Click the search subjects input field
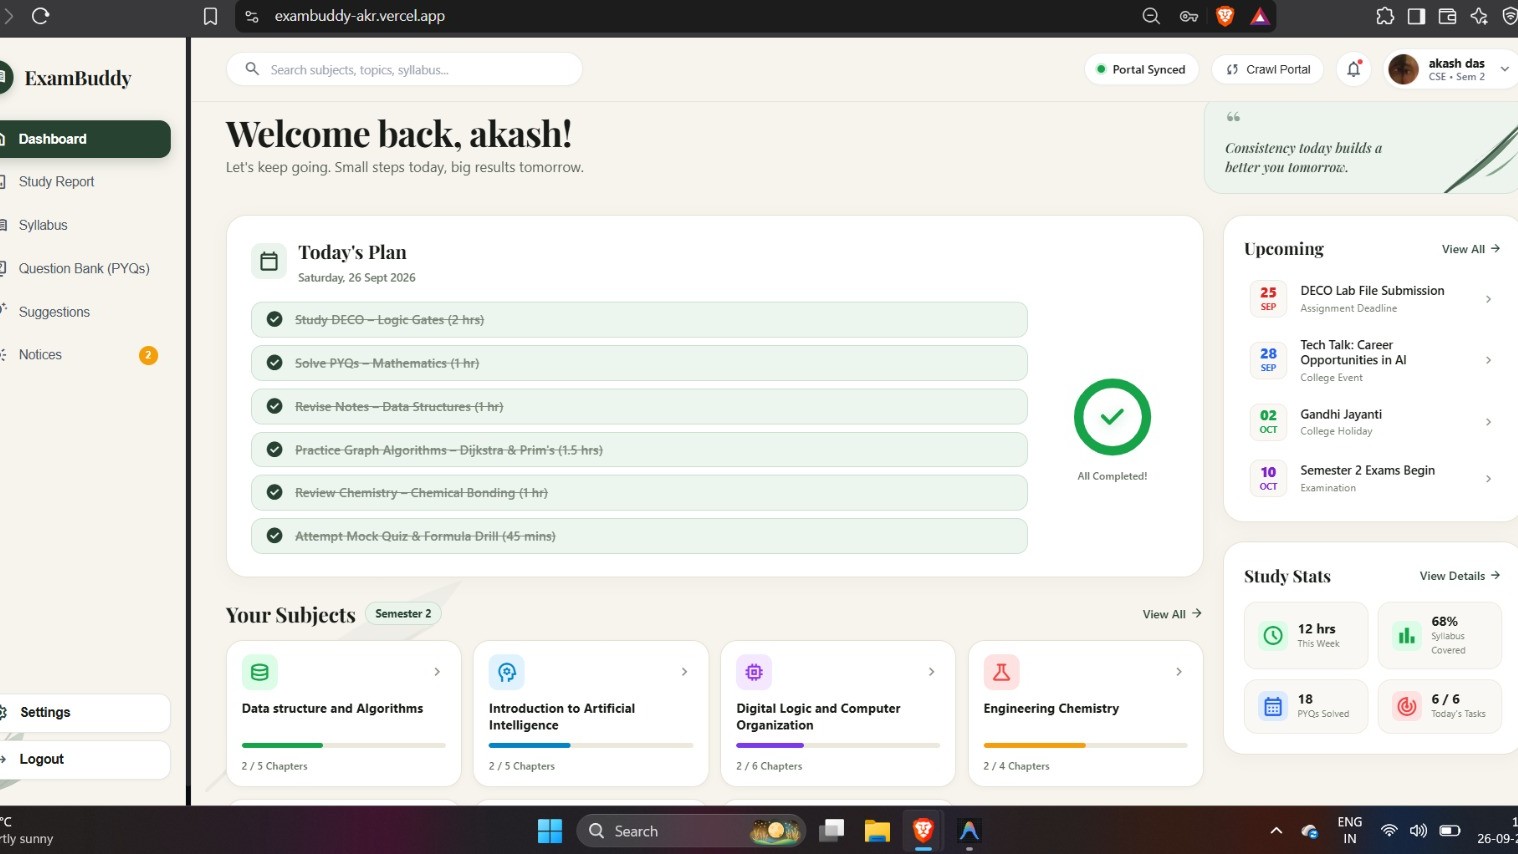1518x854 pixels. [x=404, y=69]
